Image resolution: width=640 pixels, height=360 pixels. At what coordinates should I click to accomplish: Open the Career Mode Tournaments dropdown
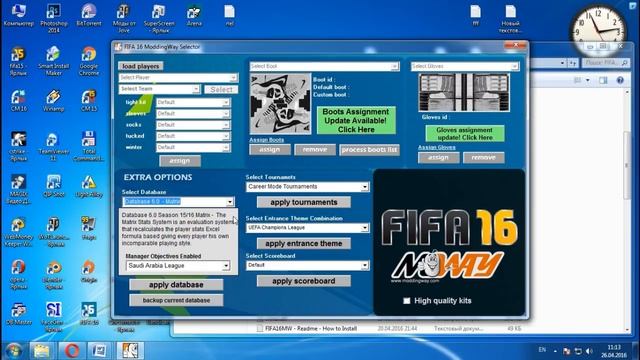[x=364, y=187]
